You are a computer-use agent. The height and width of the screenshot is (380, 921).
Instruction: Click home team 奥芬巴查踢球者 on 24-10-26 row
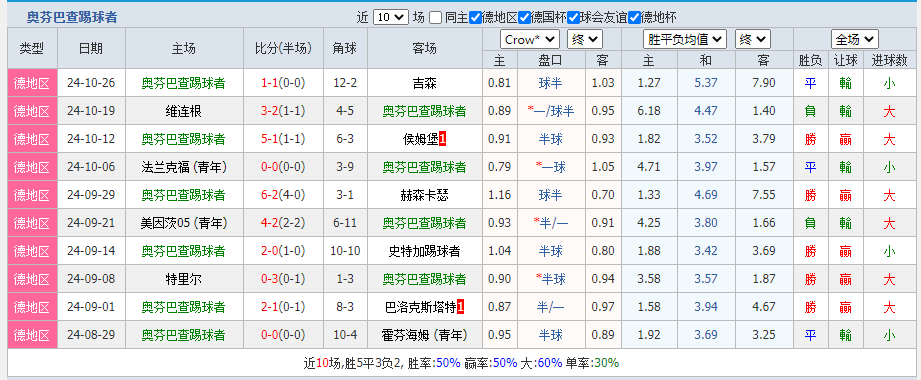pyautogui.click(x=184, y=83)
